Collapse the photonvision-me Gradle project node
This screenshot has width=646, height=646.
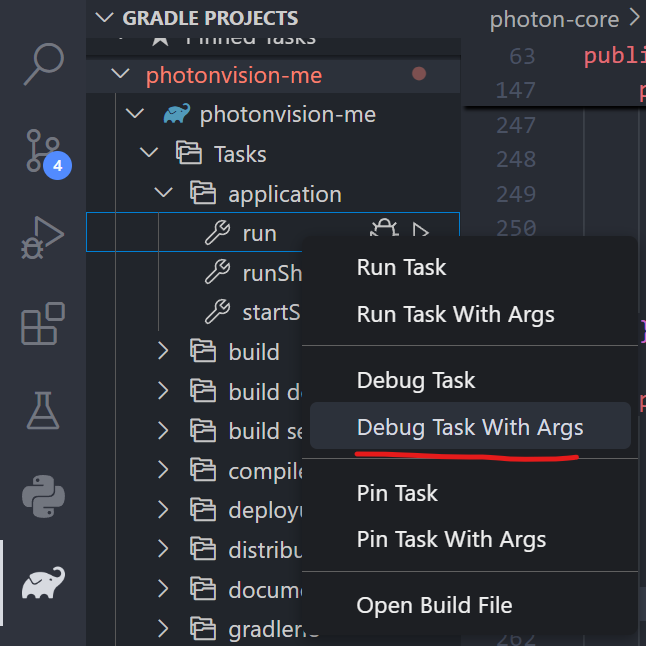(x=135, y=113)
